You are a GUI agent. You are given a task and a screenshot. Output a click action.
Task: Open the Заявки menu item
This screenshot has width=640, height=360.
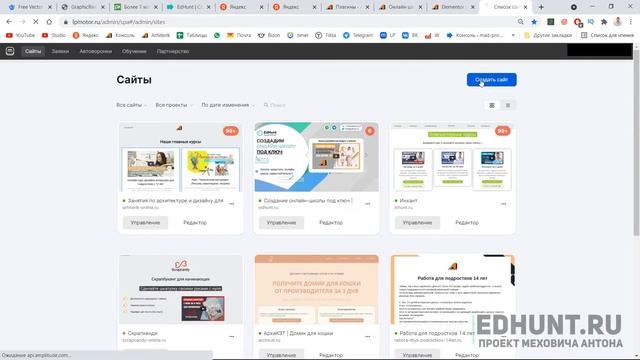click(60, 51)
